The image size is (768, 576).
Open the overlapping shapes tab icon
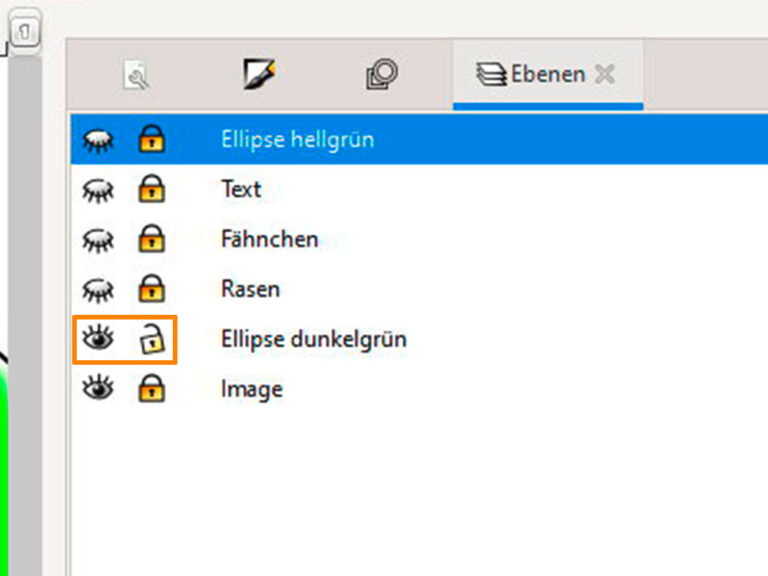(x=381, y=75)
